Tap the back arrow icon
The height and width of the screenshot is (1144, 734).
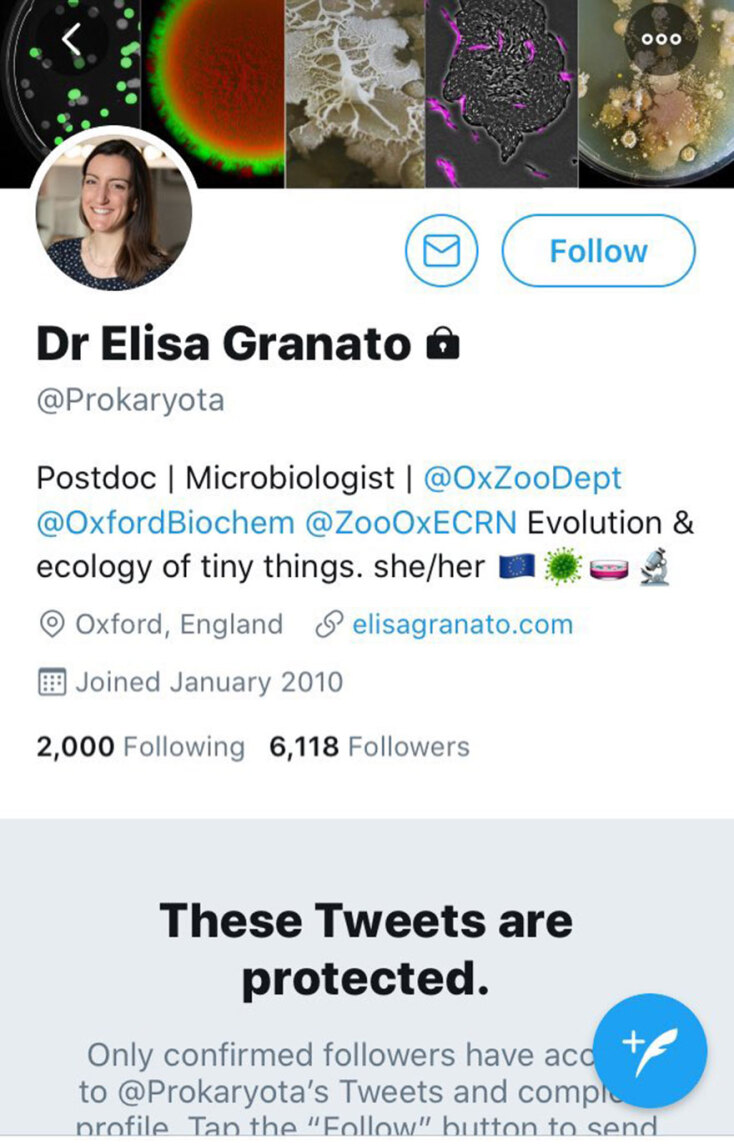coord(71,40)
